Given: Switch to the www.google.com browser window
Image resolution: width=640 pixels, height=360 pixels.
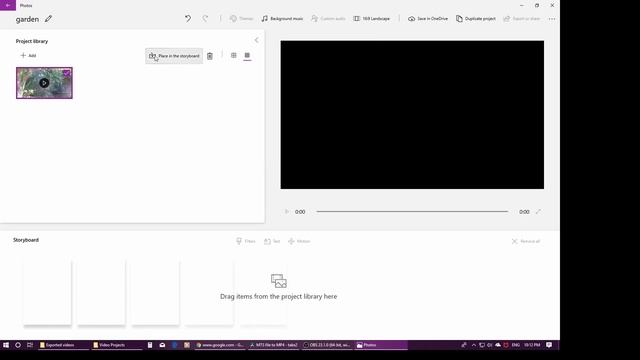Looking at the screenshot, I should tap(220, 345).
